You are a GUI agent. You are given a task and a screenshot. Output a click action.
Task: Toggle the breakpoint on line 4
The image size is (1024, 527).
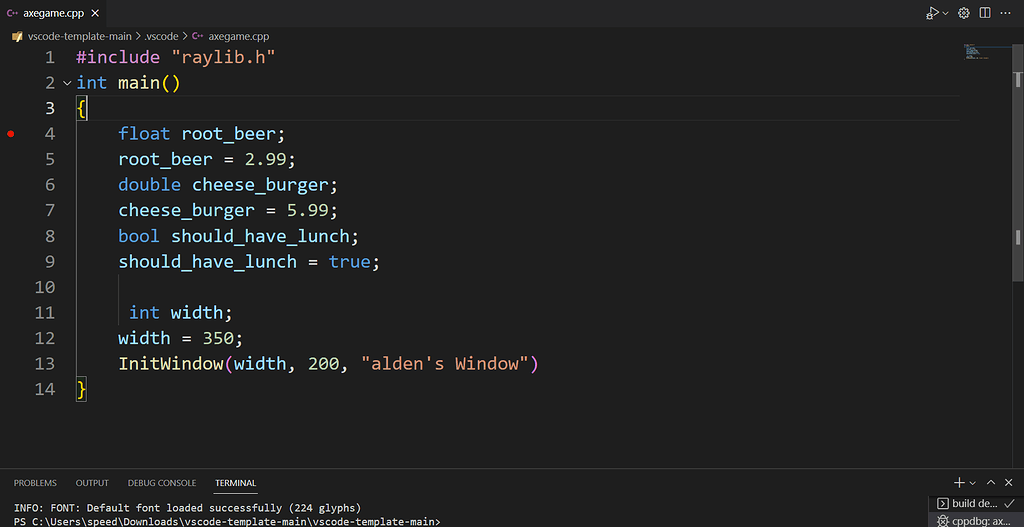11,134
